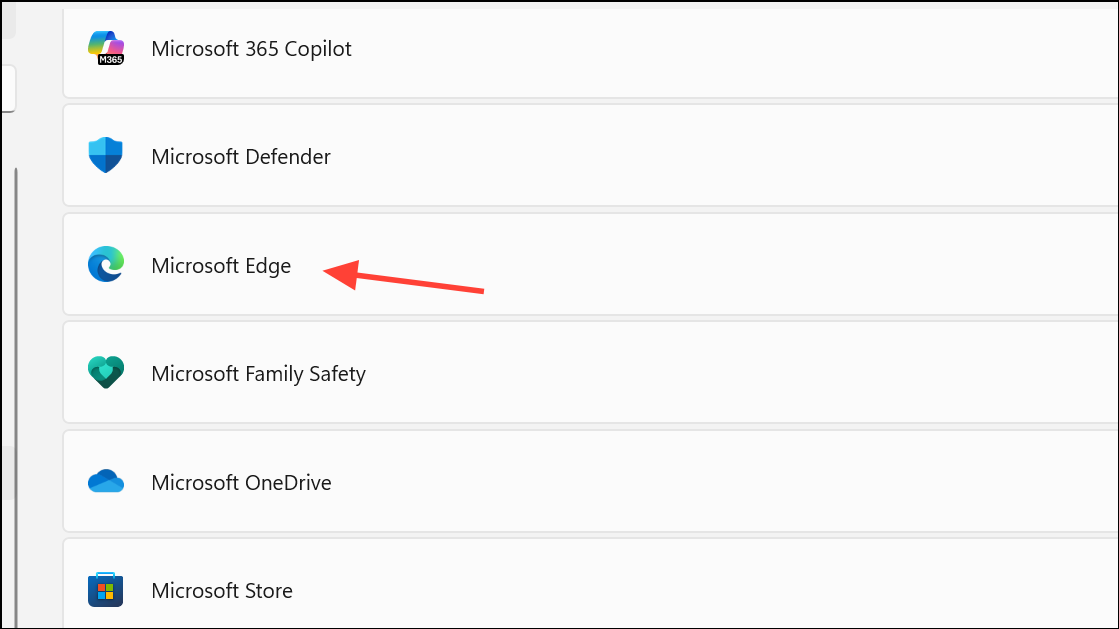Expand the Microsoft Edge row card
This screenshot has width=1119, height=629.
(591, 264)
